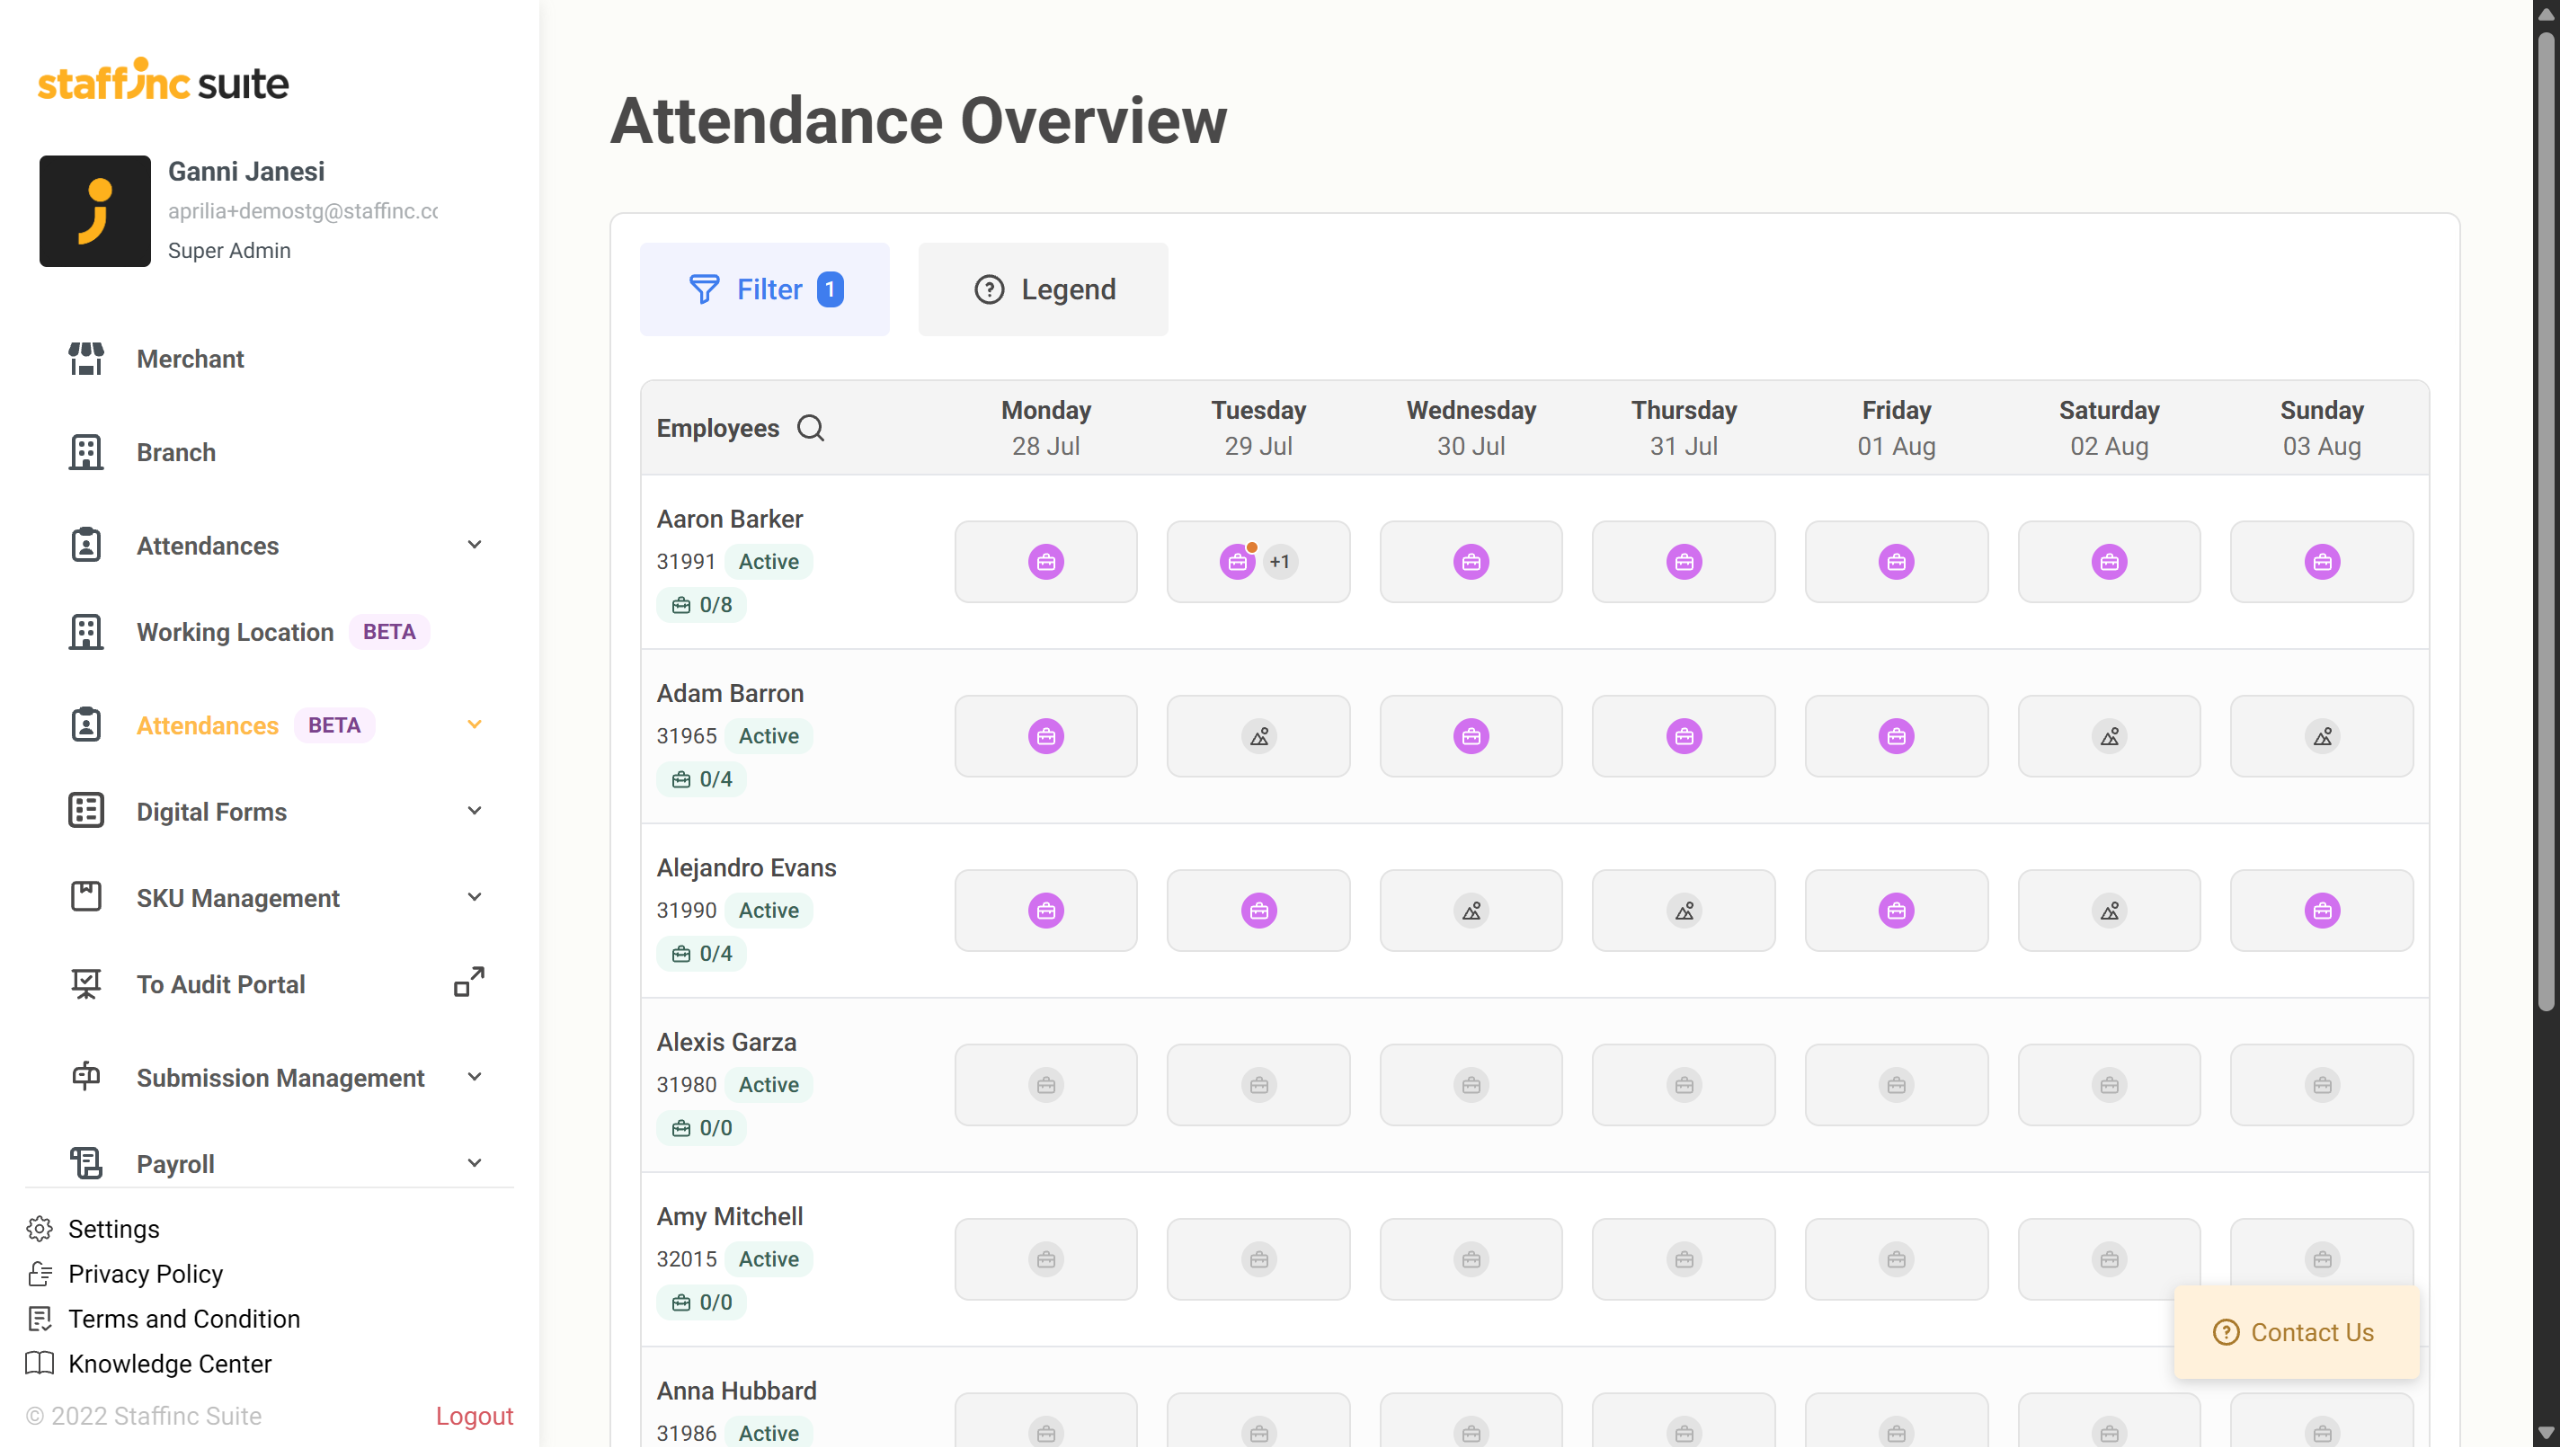Viewport: 2560px width, 1447px height.
Task: Click Alexis Garza's Friday empty shift icon
Action: coord(1895,1085)
